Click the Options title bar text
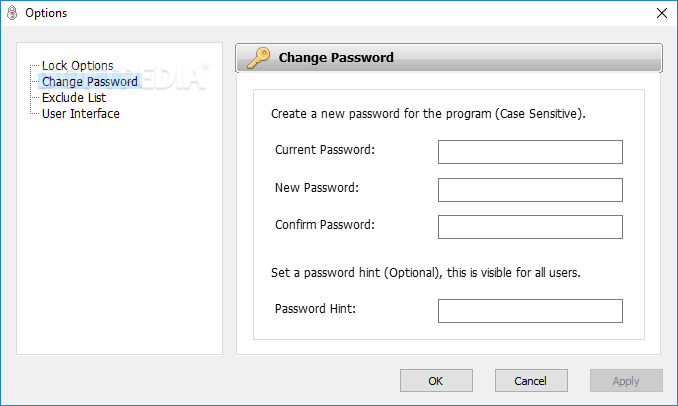This screenshot has width=678, height=406. (x=47, y=13)
